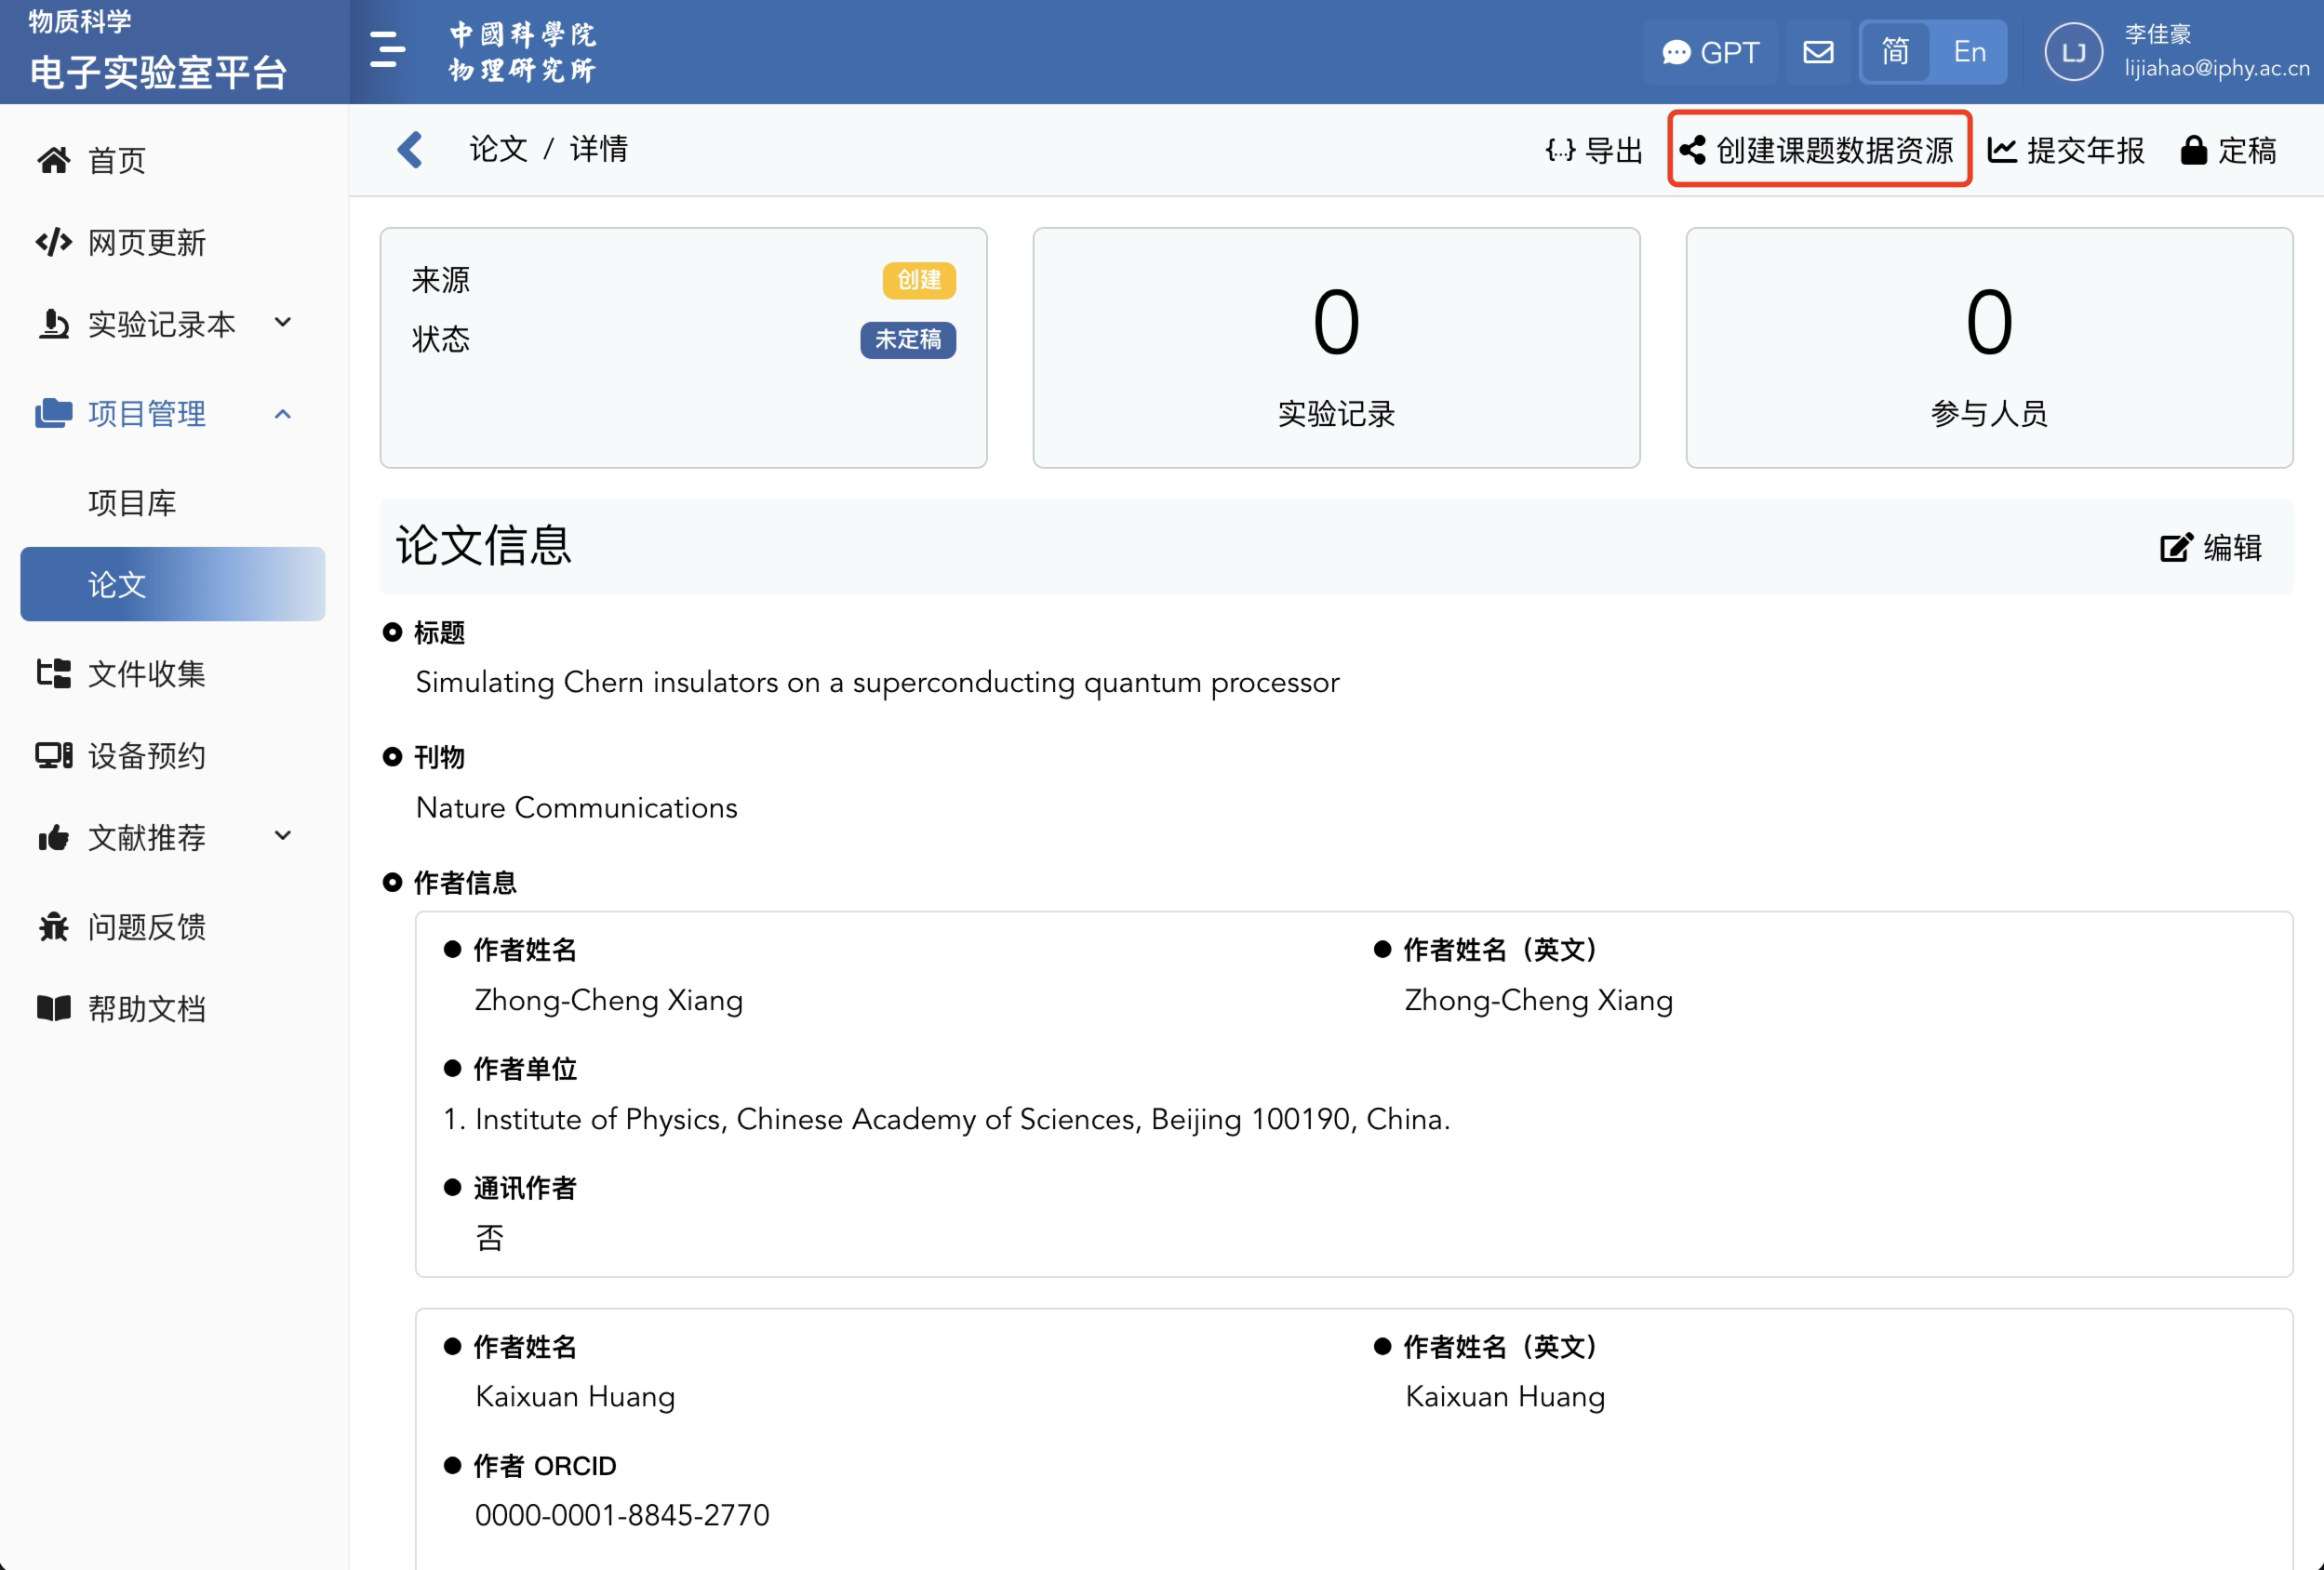2324x1570 pixels.
Task: Expand the 文献推荐 chevron
Action: 283,835
